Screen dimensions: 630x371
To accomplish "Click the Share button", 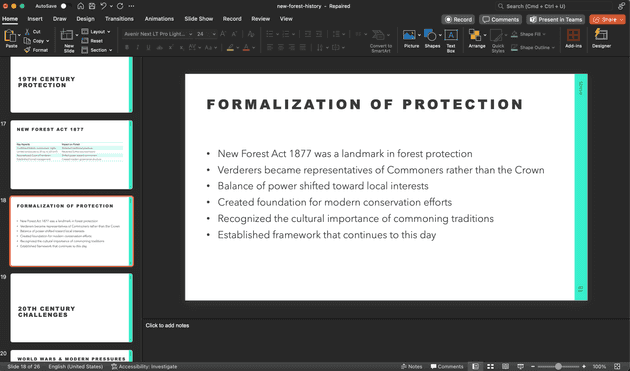I will pos(607,19).
